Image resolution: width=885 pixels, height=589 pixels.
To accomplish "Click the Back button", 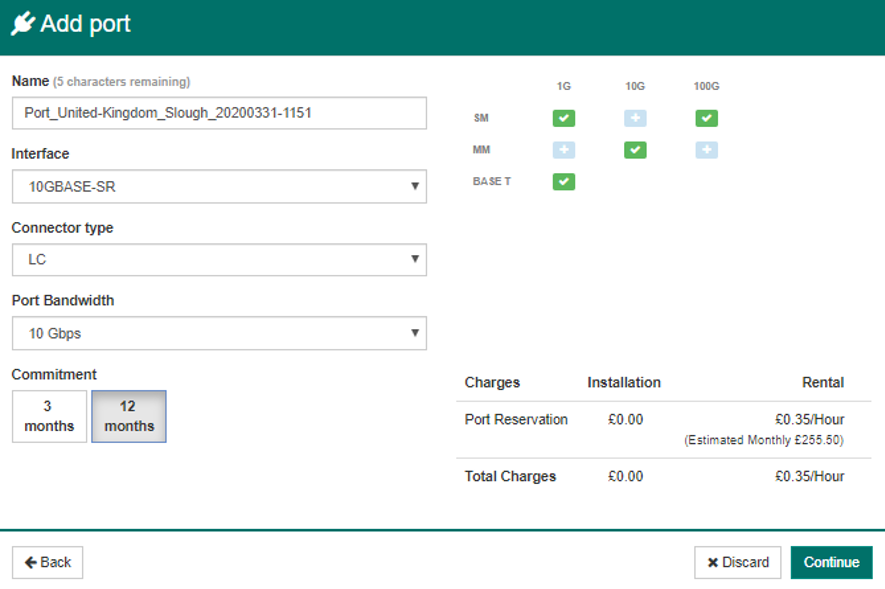I will [47, 562].
